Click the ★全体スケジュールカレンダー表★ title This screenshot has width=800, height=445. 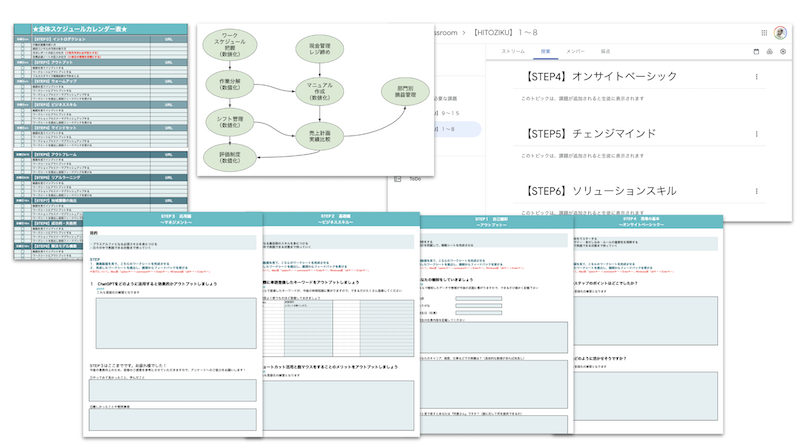click(80, 29)
